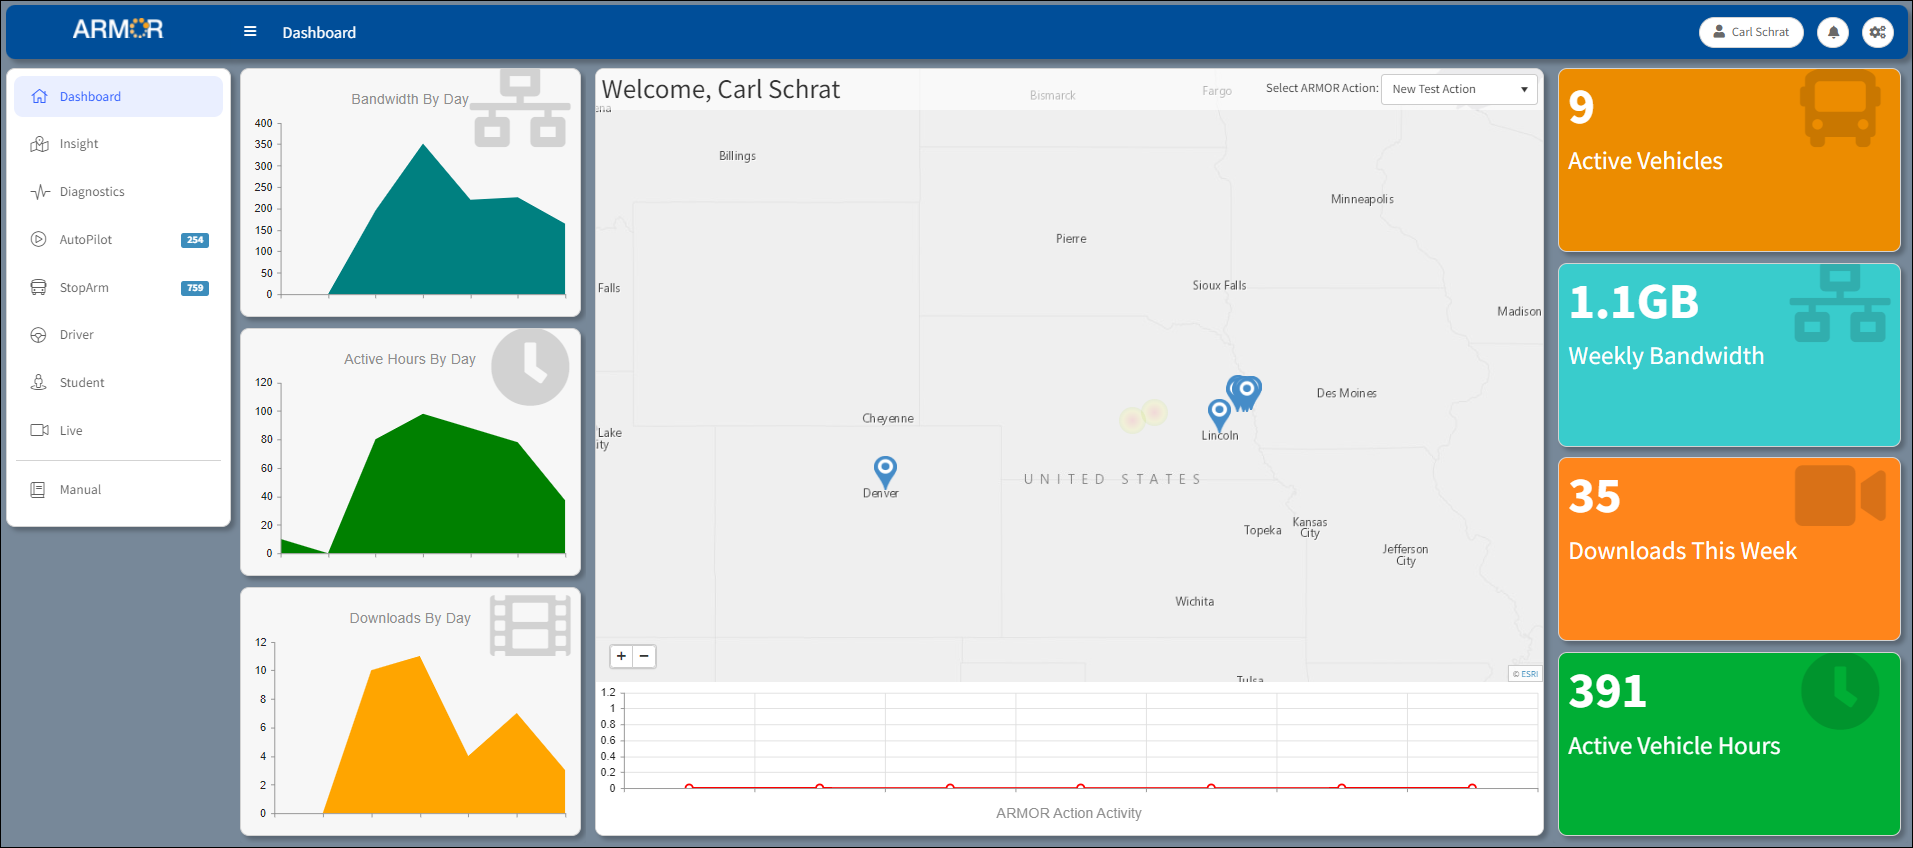Click the ARMOR logo in the header
This screenshot has width=1913, height=848.
click(118, 29)
